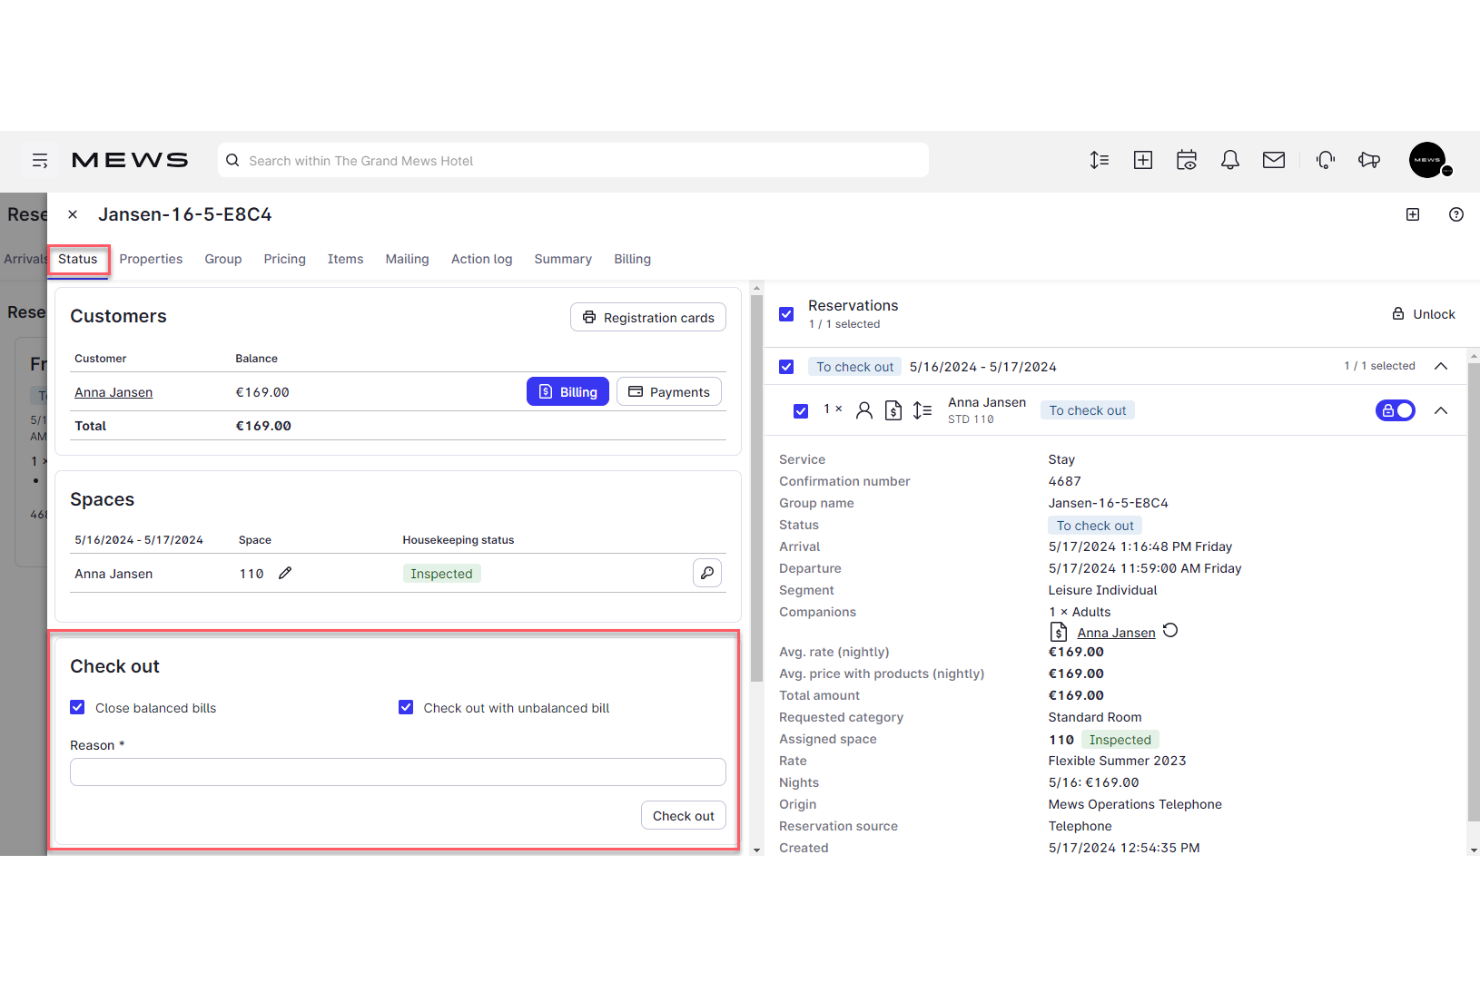Switch to the Properties tab
The height and width of the screenshot is (987, 1480).
(151, 259)
